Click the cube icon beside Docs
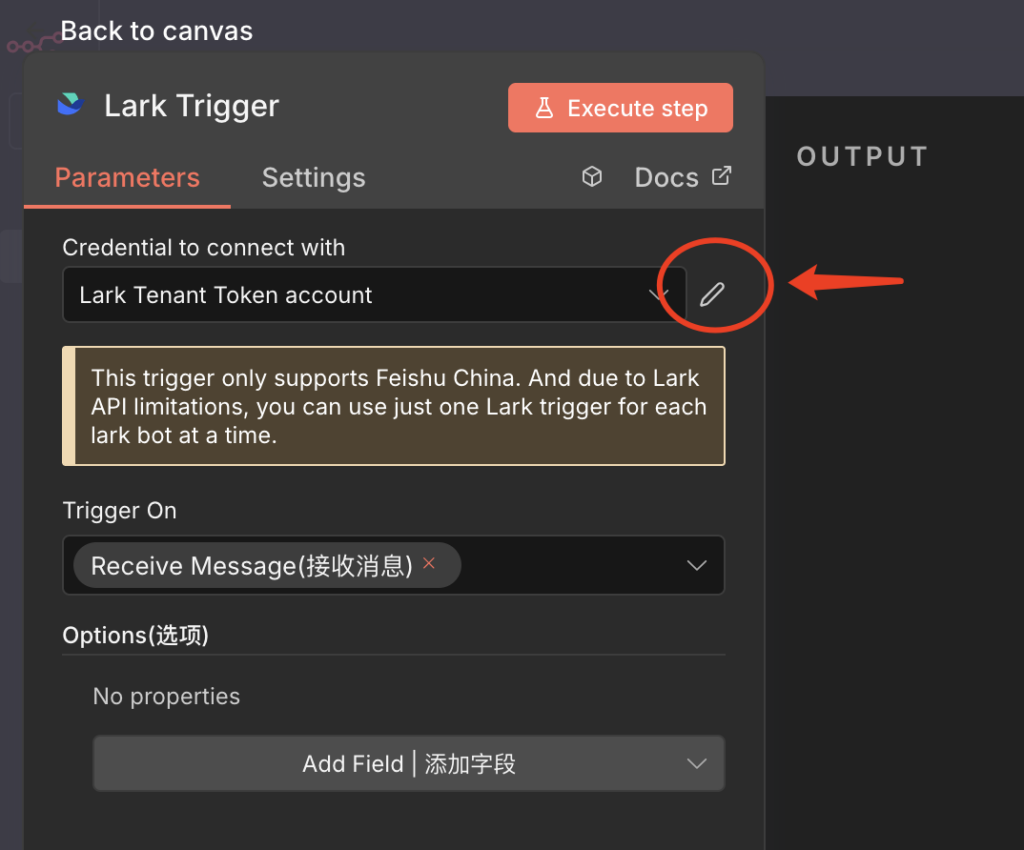The height and width of the screenshot is (850, 1024). [592, 177]
